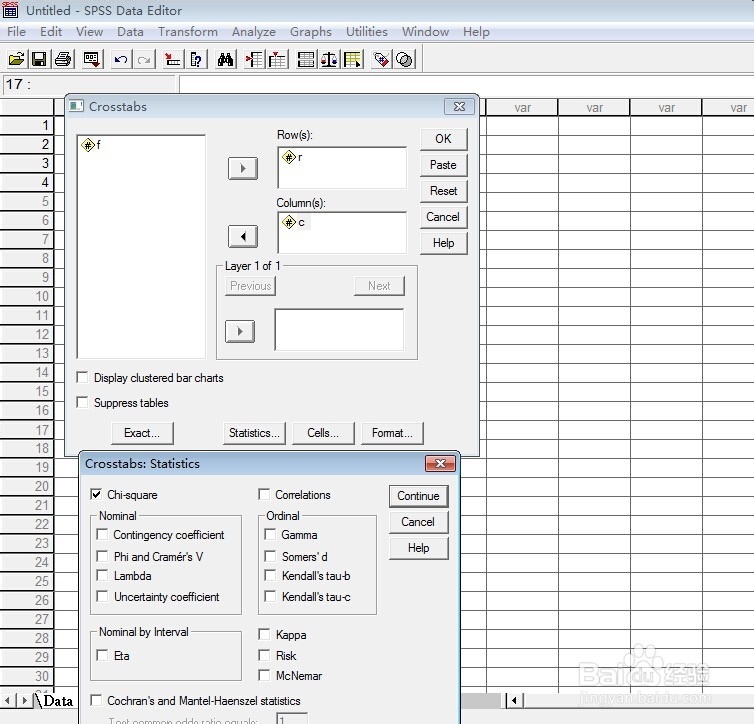Viewport: 754px width, 724px height.
Task: Click Continue in Crosstabs: Statistics
Action: click(418, 496)
